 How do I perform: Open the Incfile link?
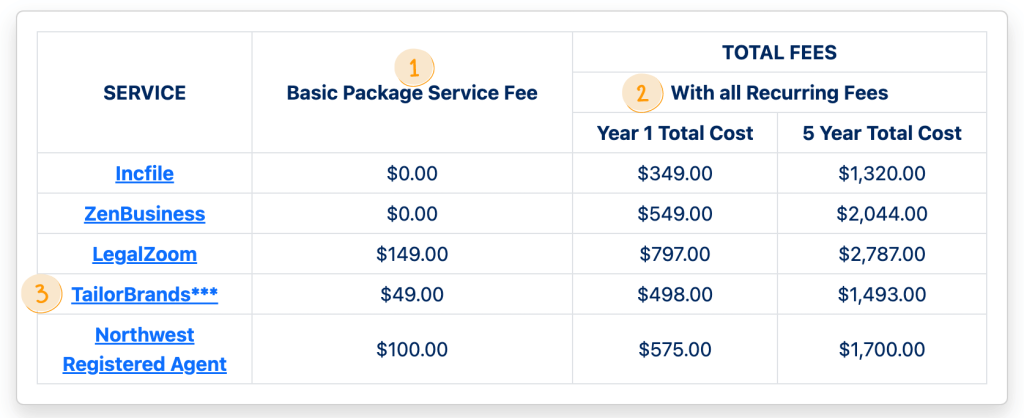[145, 174]
